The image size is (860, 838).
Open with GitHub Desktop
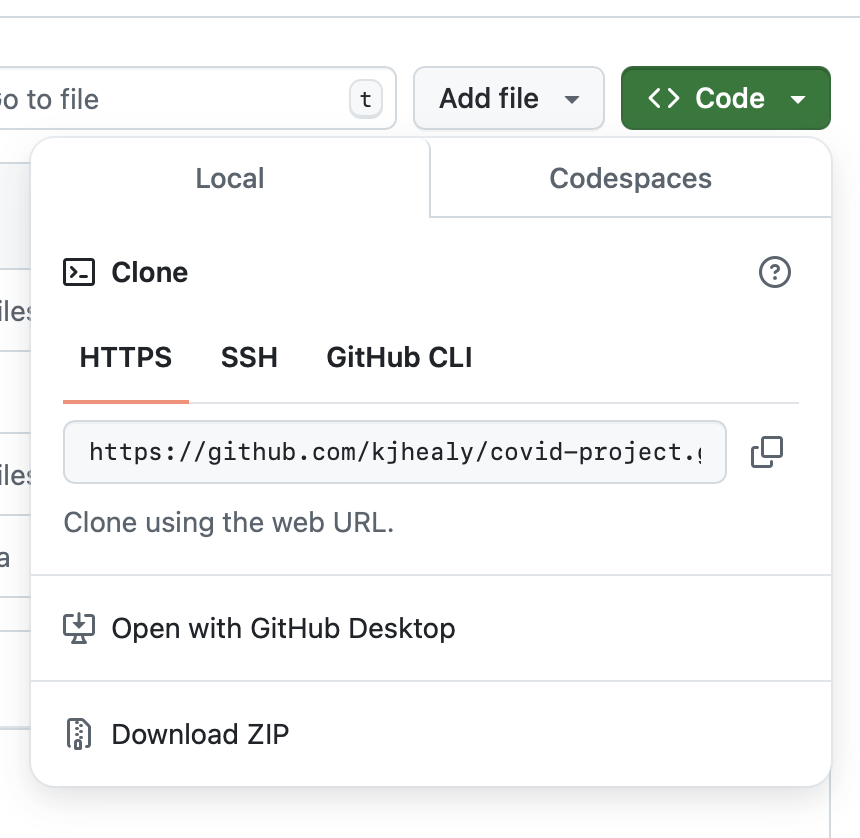(283, 628)
